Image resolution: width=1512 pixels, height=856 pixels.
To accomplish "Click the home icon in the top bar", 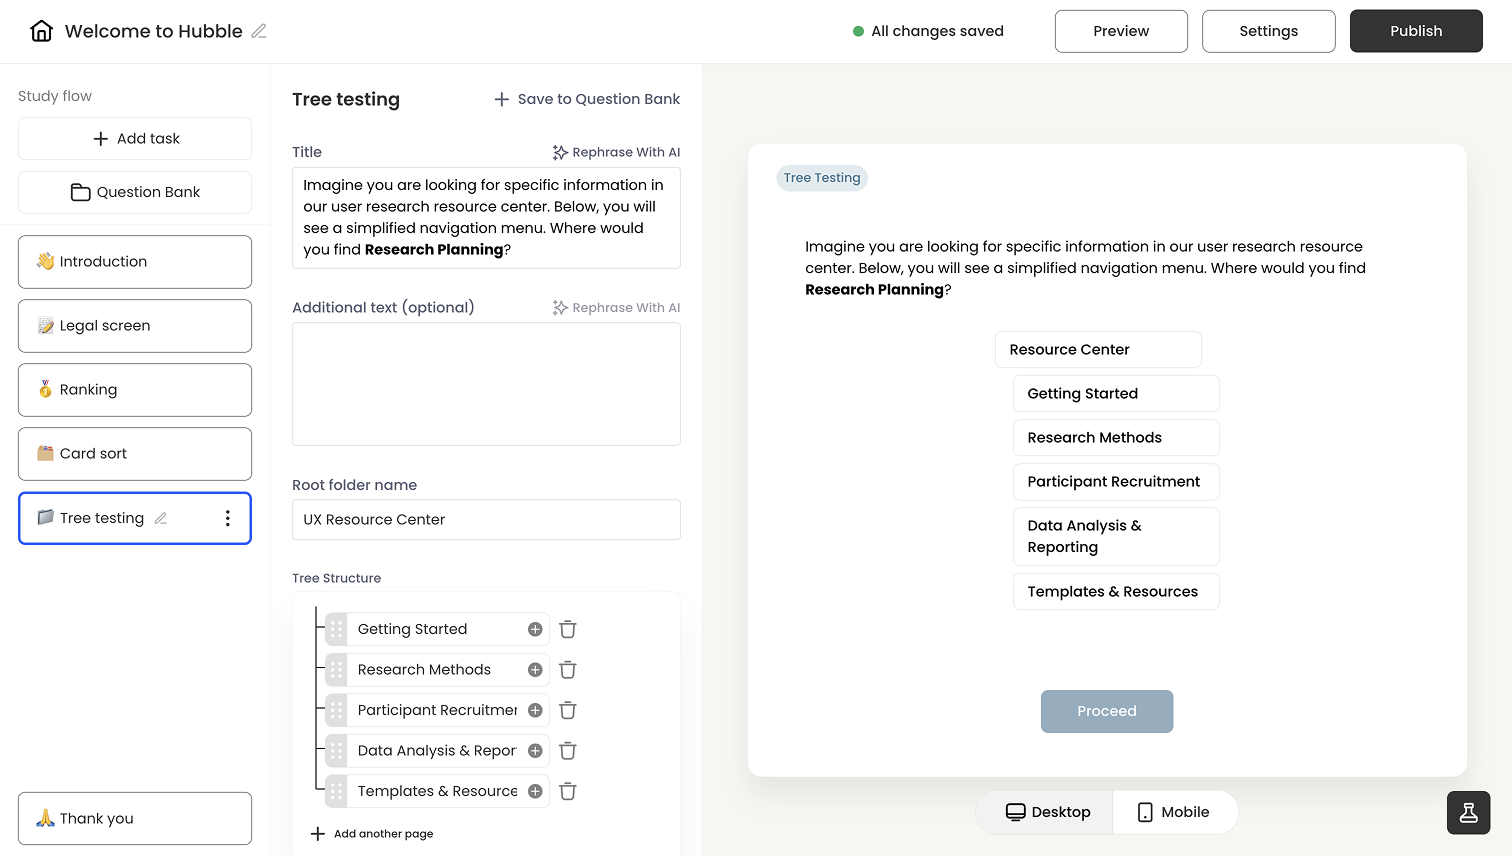I will tap(40, 31).
